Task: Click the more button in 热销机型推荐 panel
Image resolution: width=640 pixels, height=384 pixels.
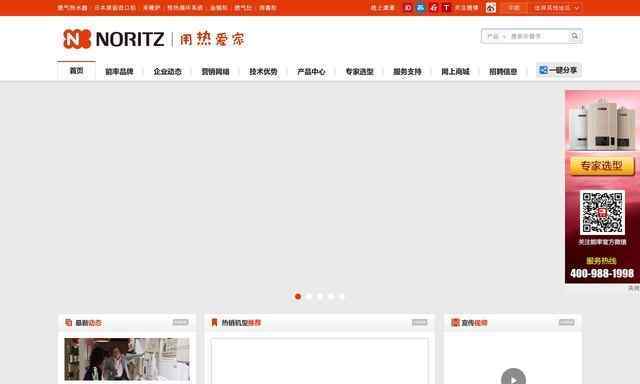Action: pyautogui.click(x=420, y=322)
